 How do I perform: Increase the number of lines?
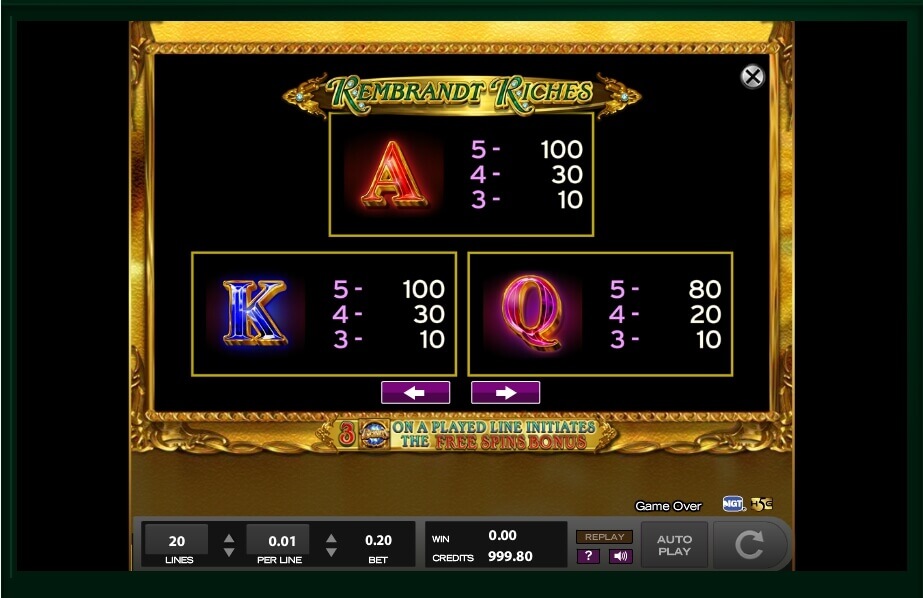pos(229,538)
